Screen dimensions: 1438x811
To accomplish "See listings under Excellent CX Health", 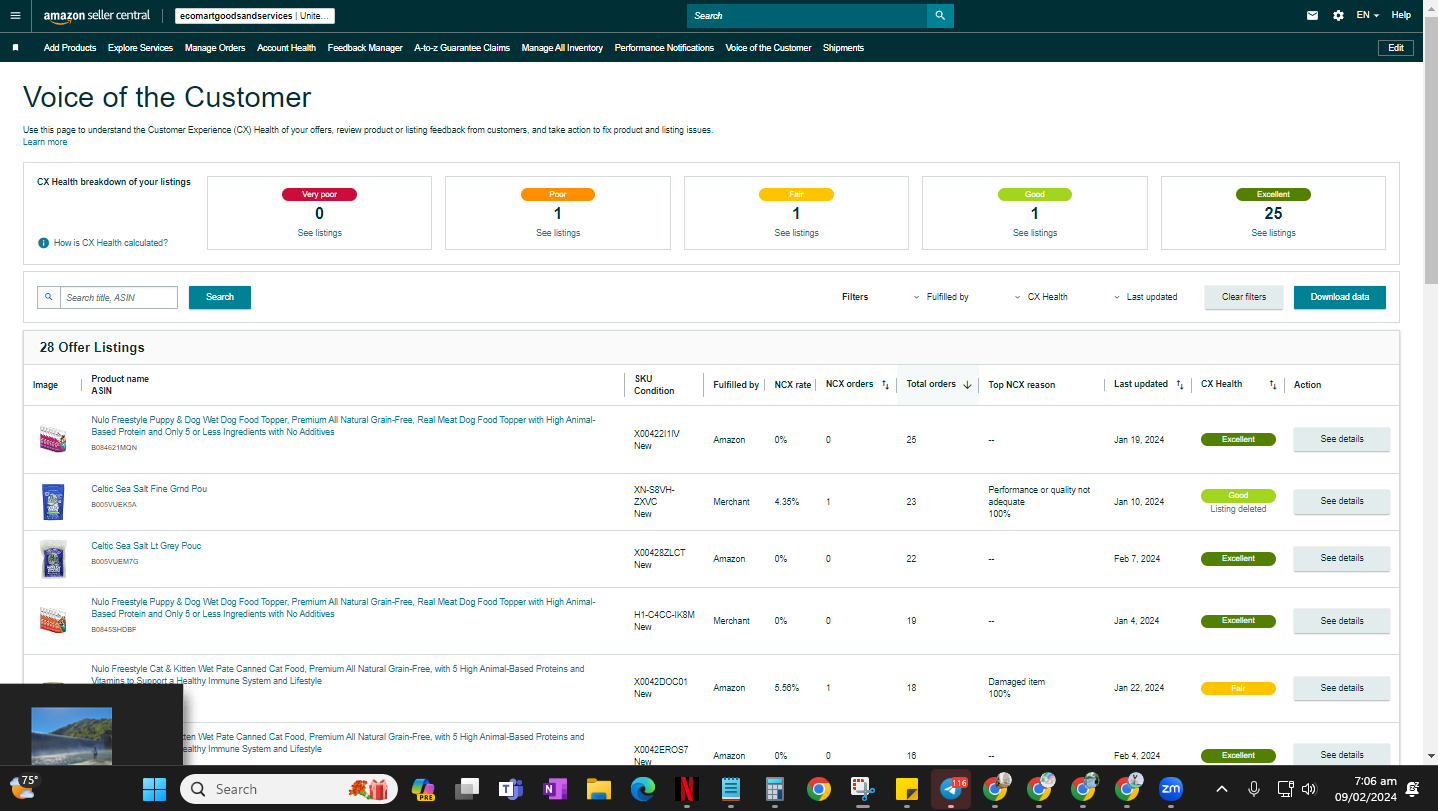I will (x=1273, y=233).
